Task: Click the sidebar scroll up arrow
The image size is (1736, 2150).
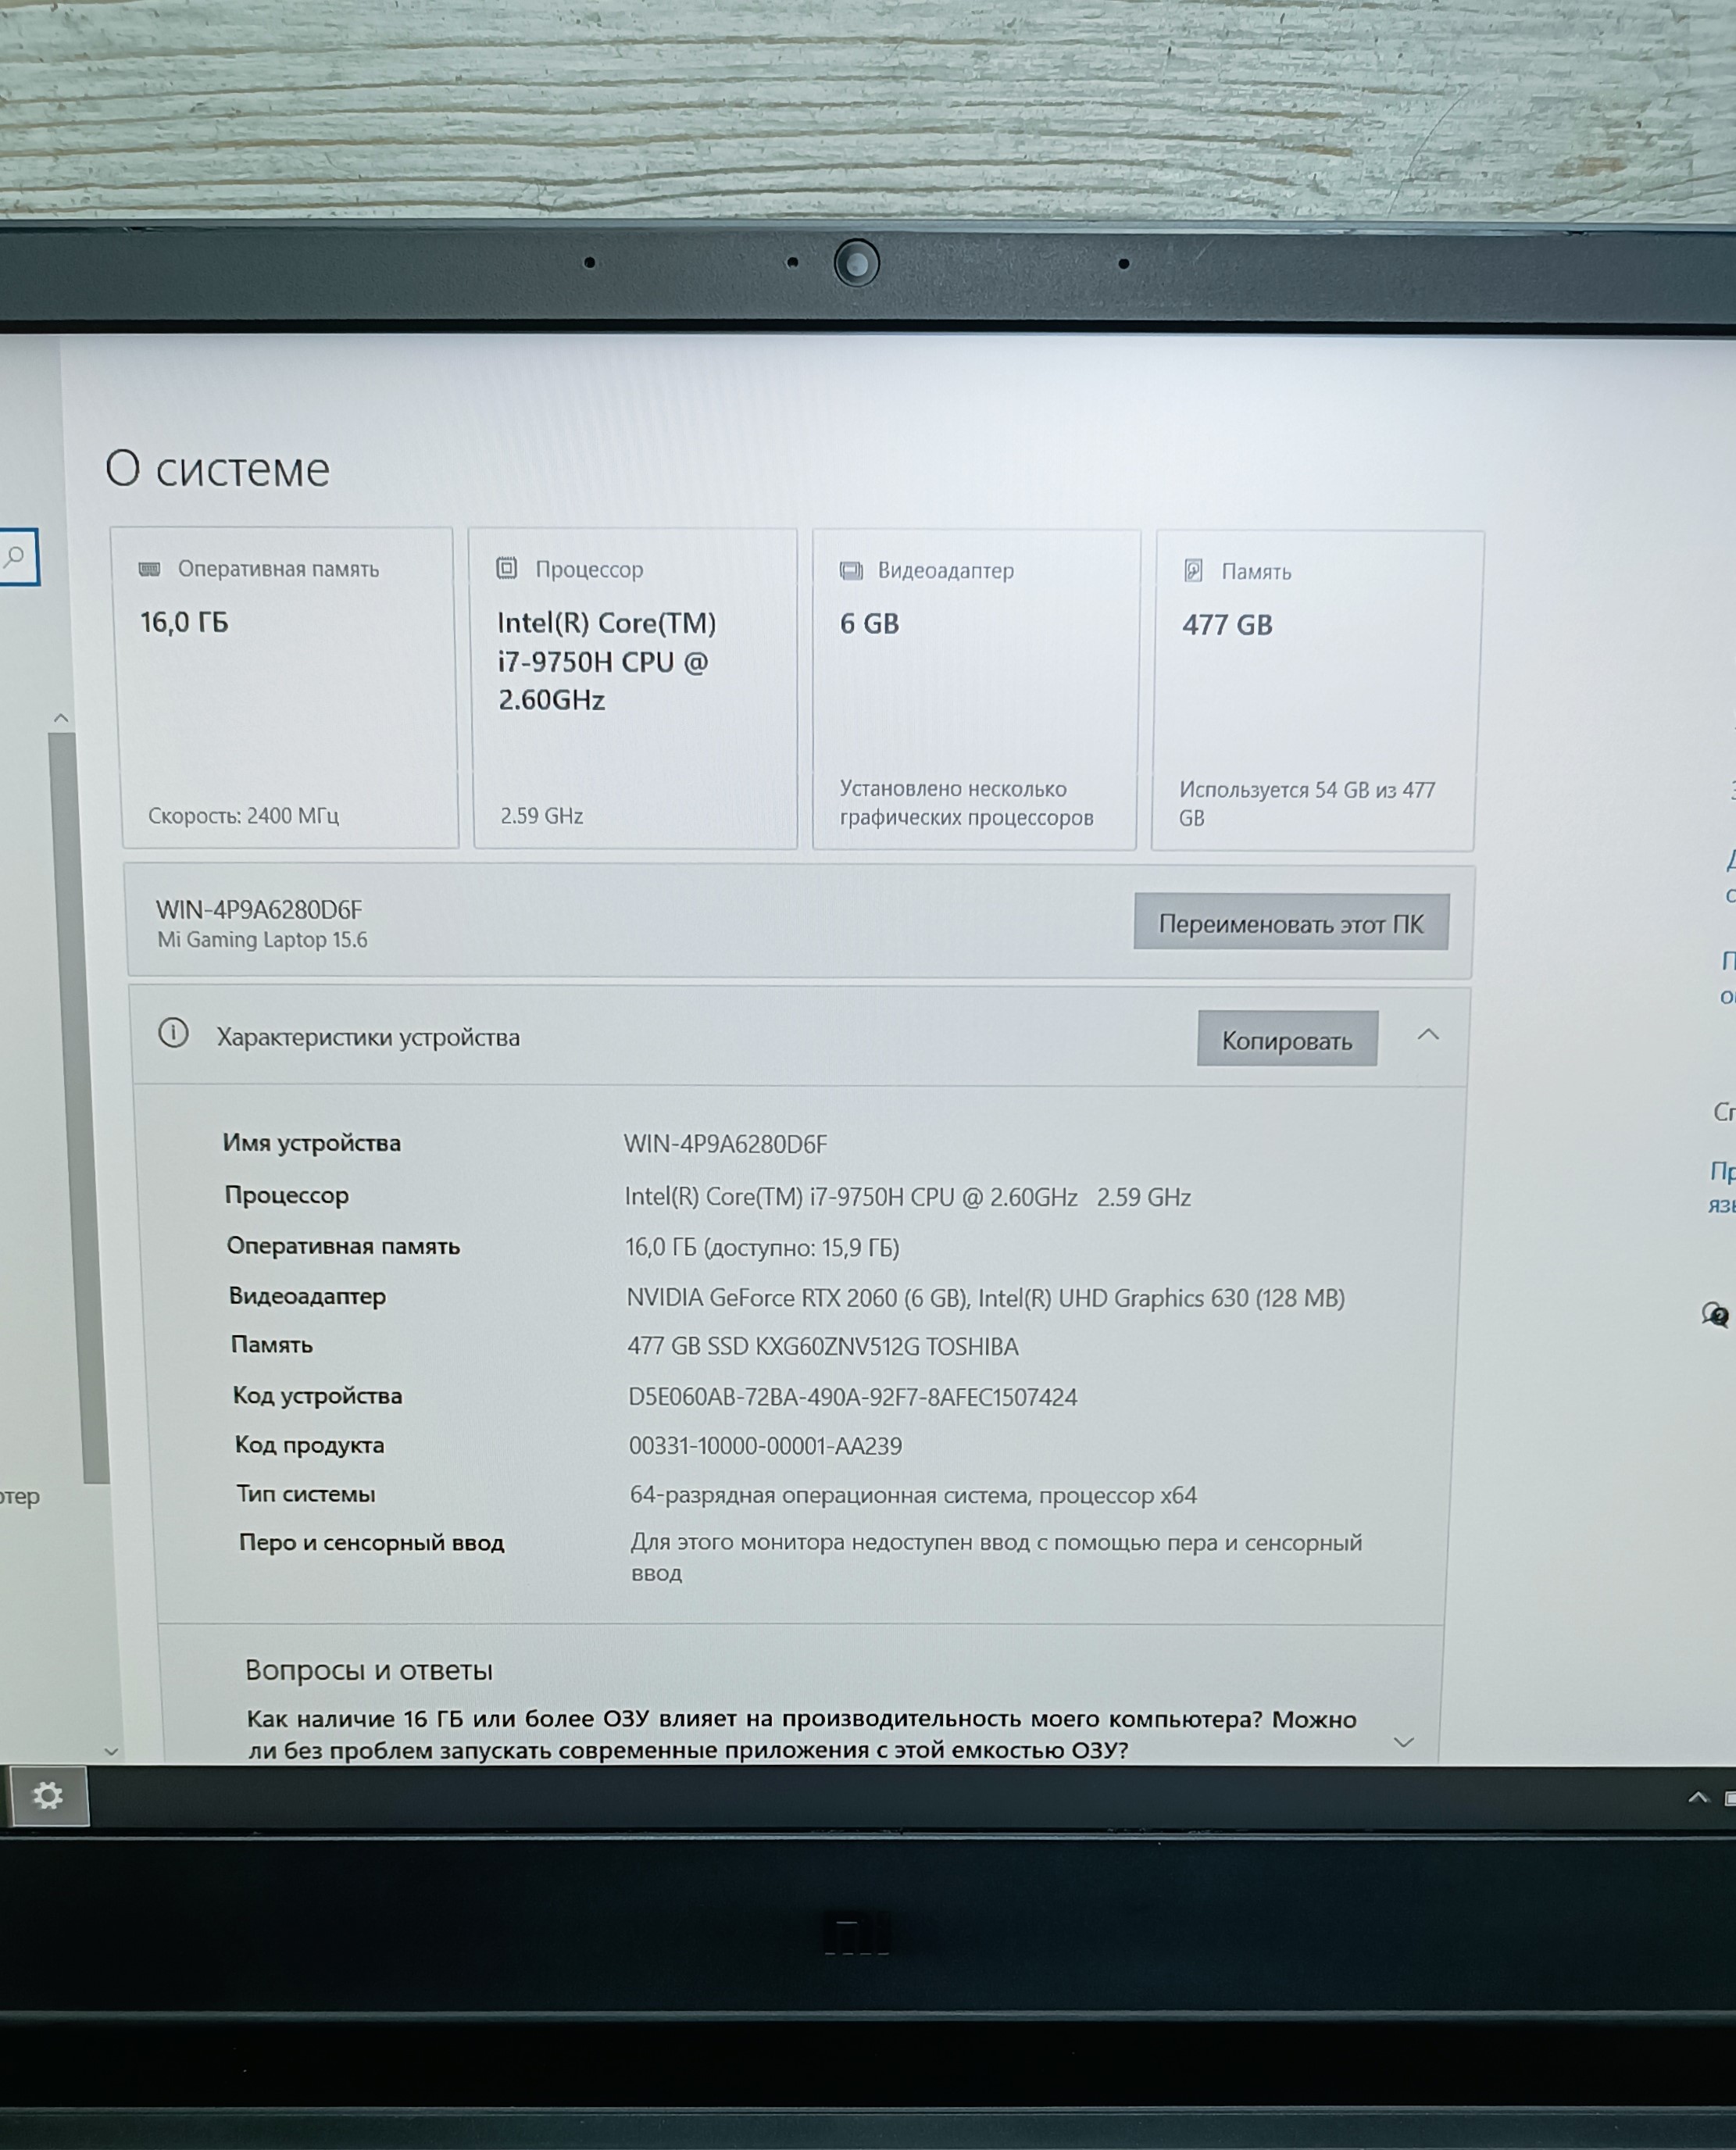Action: tap(61, 718)
